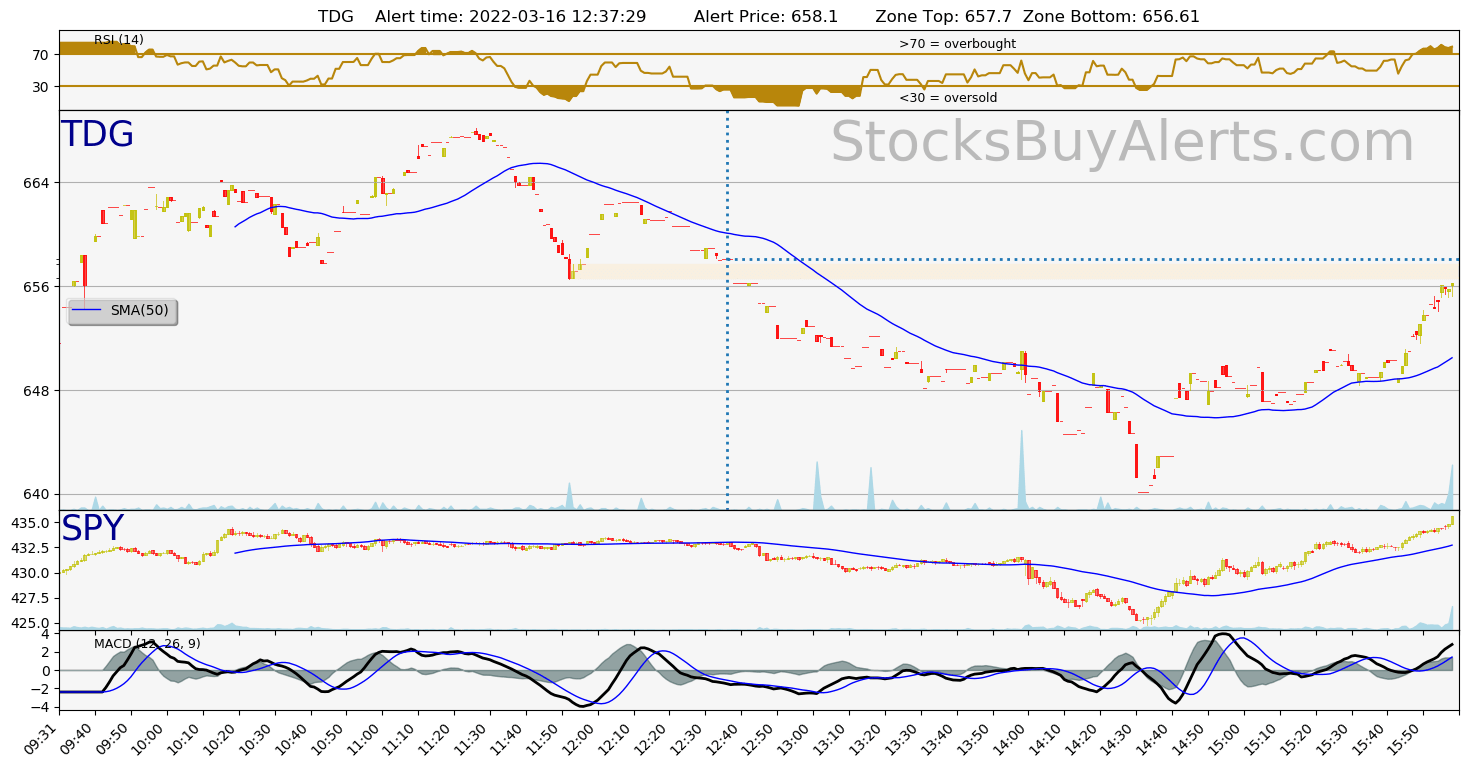Click the 432.5 SPY axis label
Screen dimensions: 1474x768
click(x=31, y=549)
